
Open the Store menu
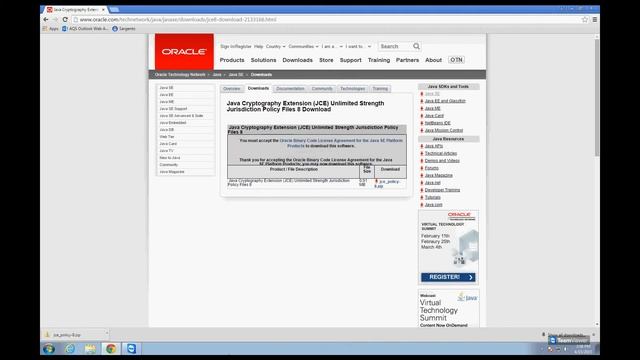(x=326, y=60)
